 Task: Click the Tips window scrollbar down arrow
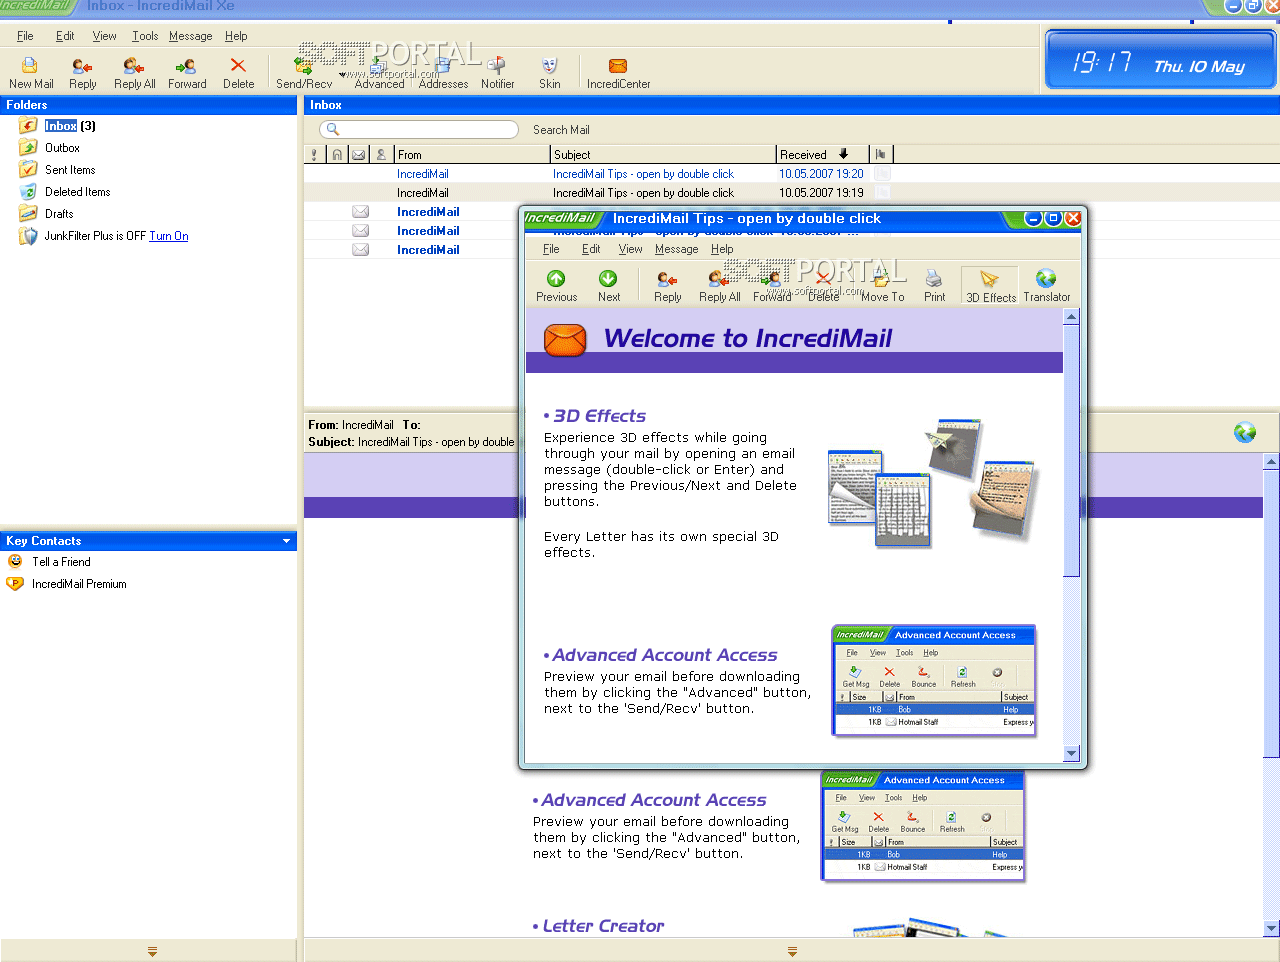click(x=1071, y=754)
